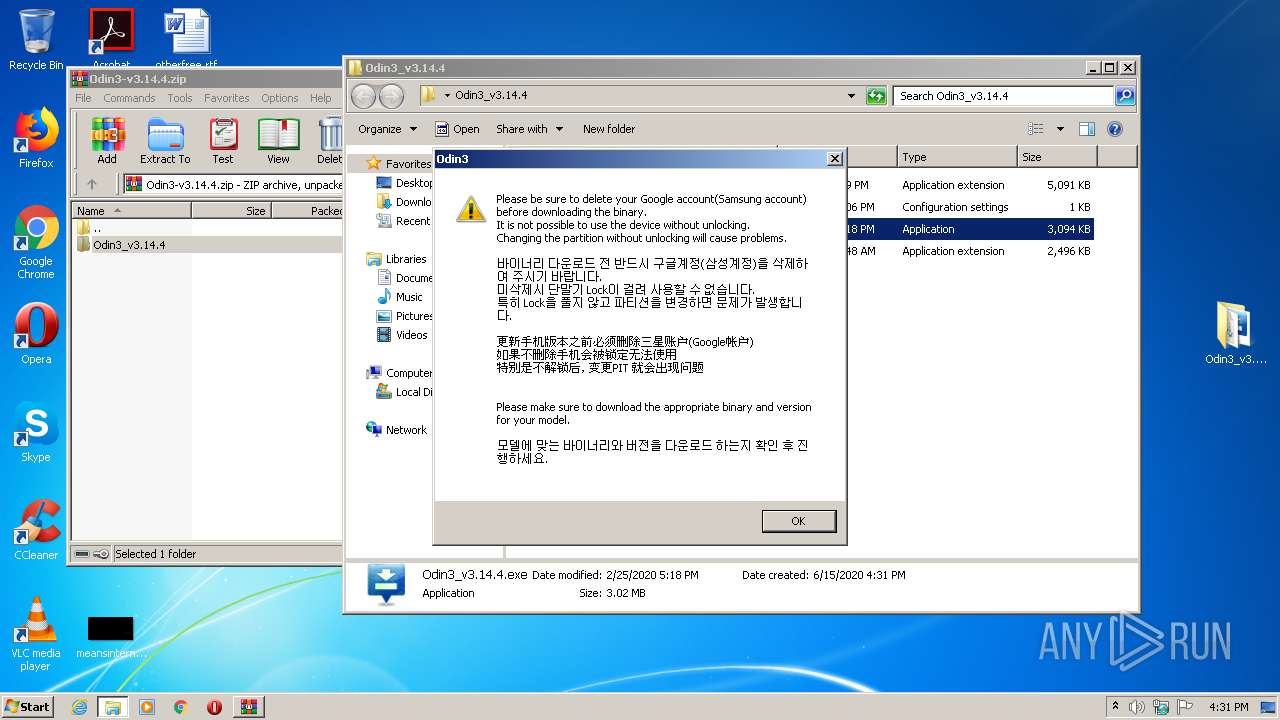Open WinRAR Help menu
1280x720 pixels.
click(x=321, y=98)
